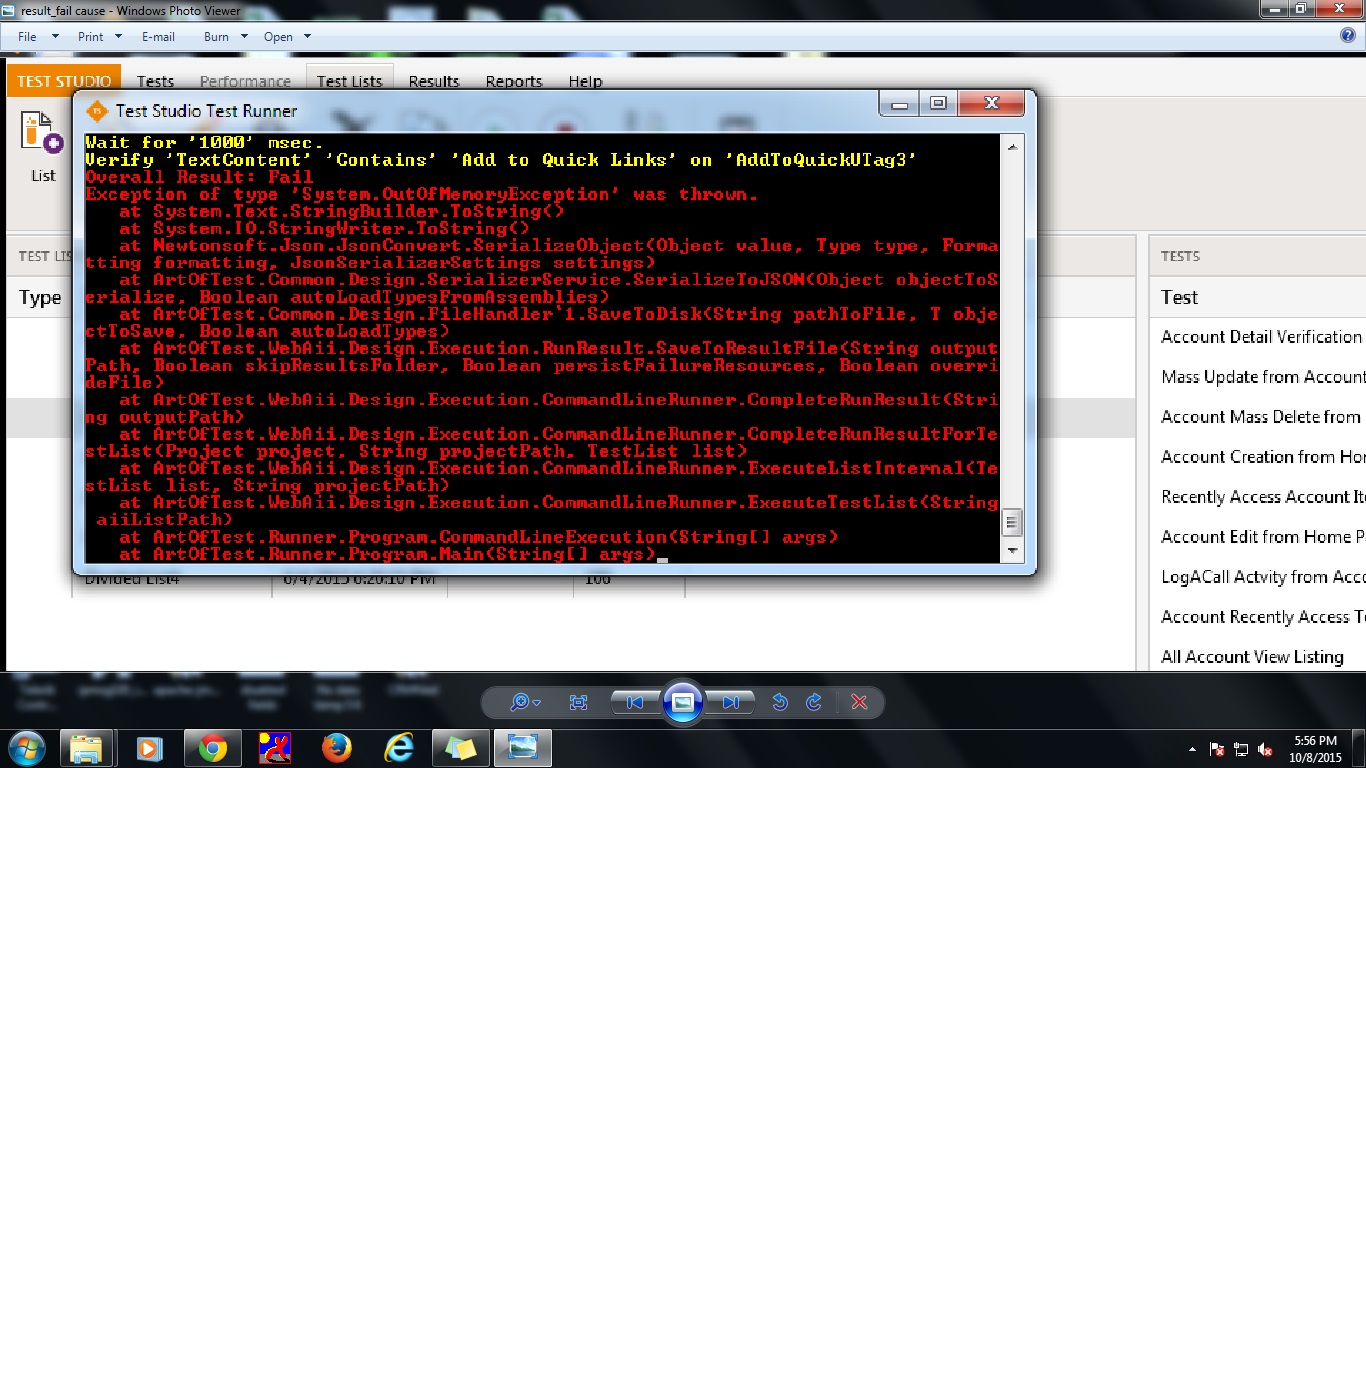Click the E-mail button

(158, 37)
